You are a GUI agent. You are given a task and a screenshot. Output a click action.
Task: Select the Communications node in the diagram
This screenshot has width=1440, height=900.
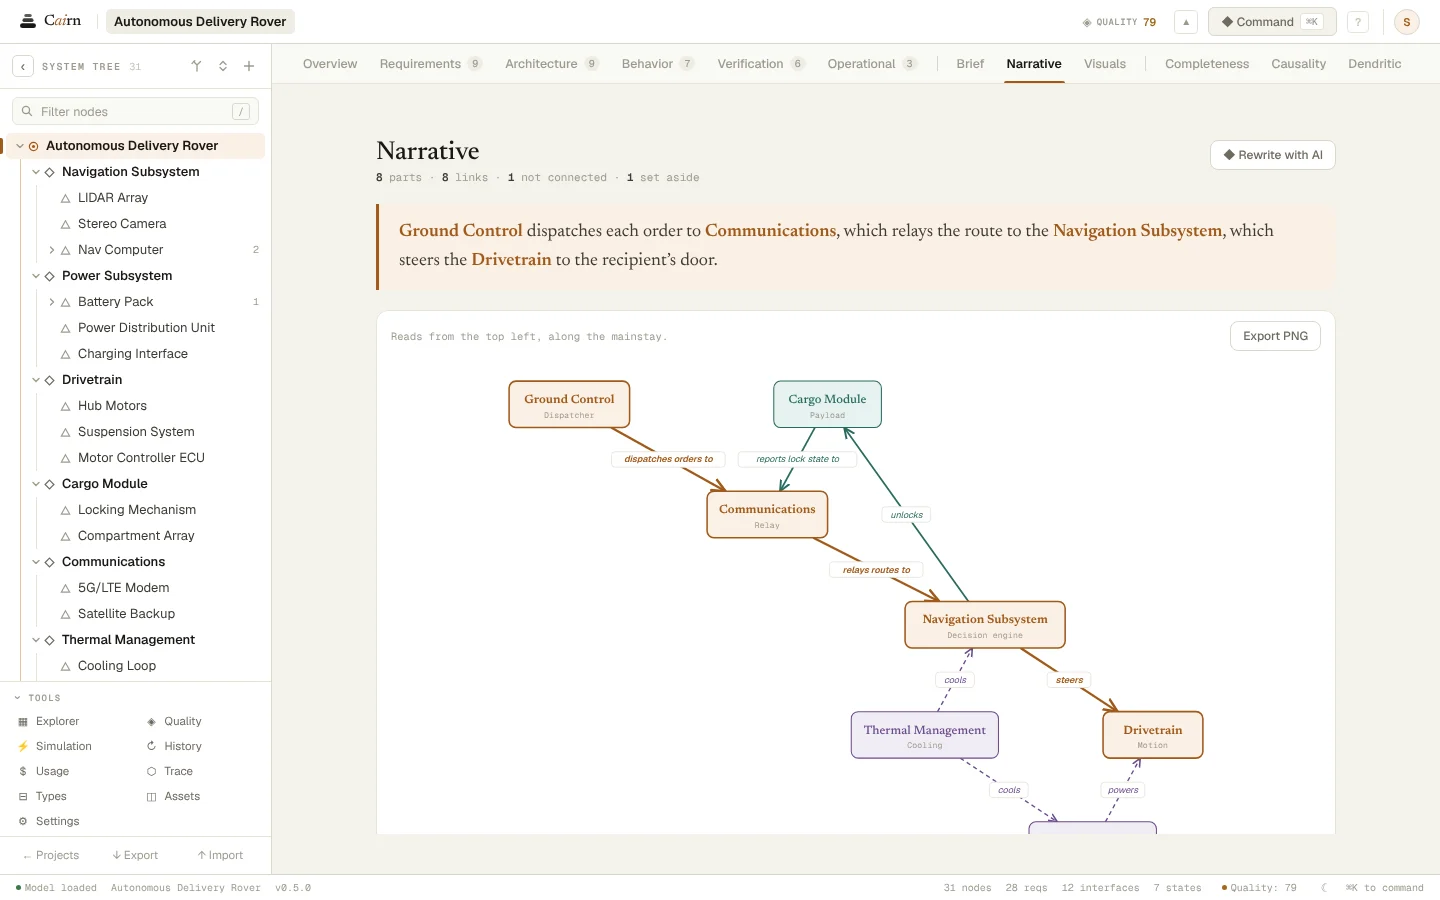click(767, 515)
